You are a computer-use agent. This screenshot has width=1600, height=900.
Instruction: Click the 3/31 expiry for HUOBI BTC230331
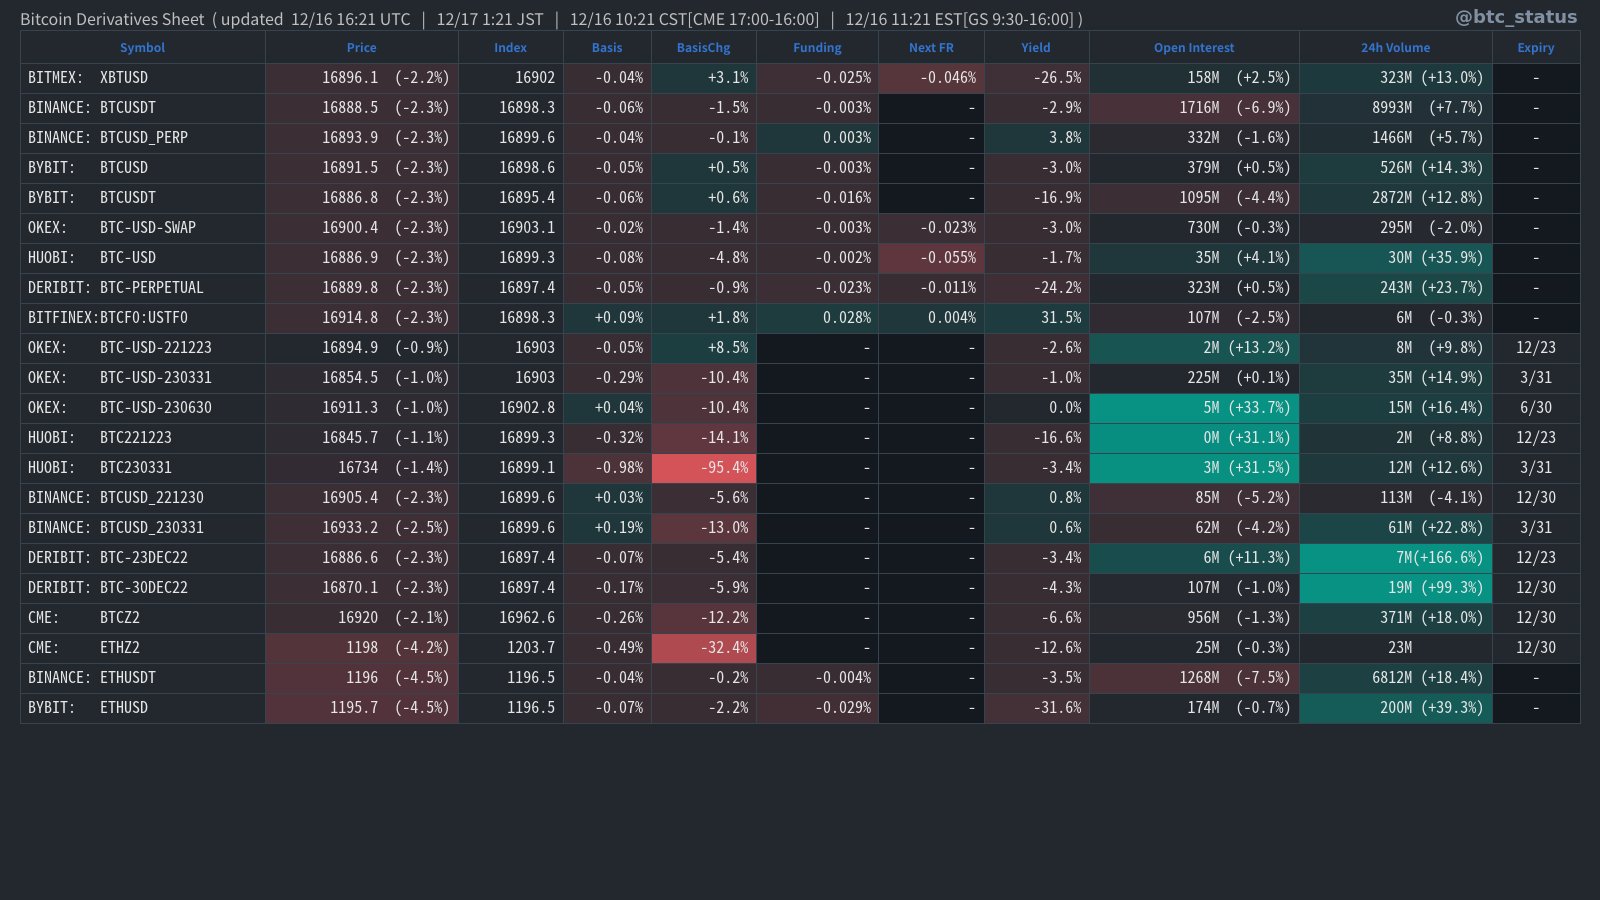click(1535, 467)
